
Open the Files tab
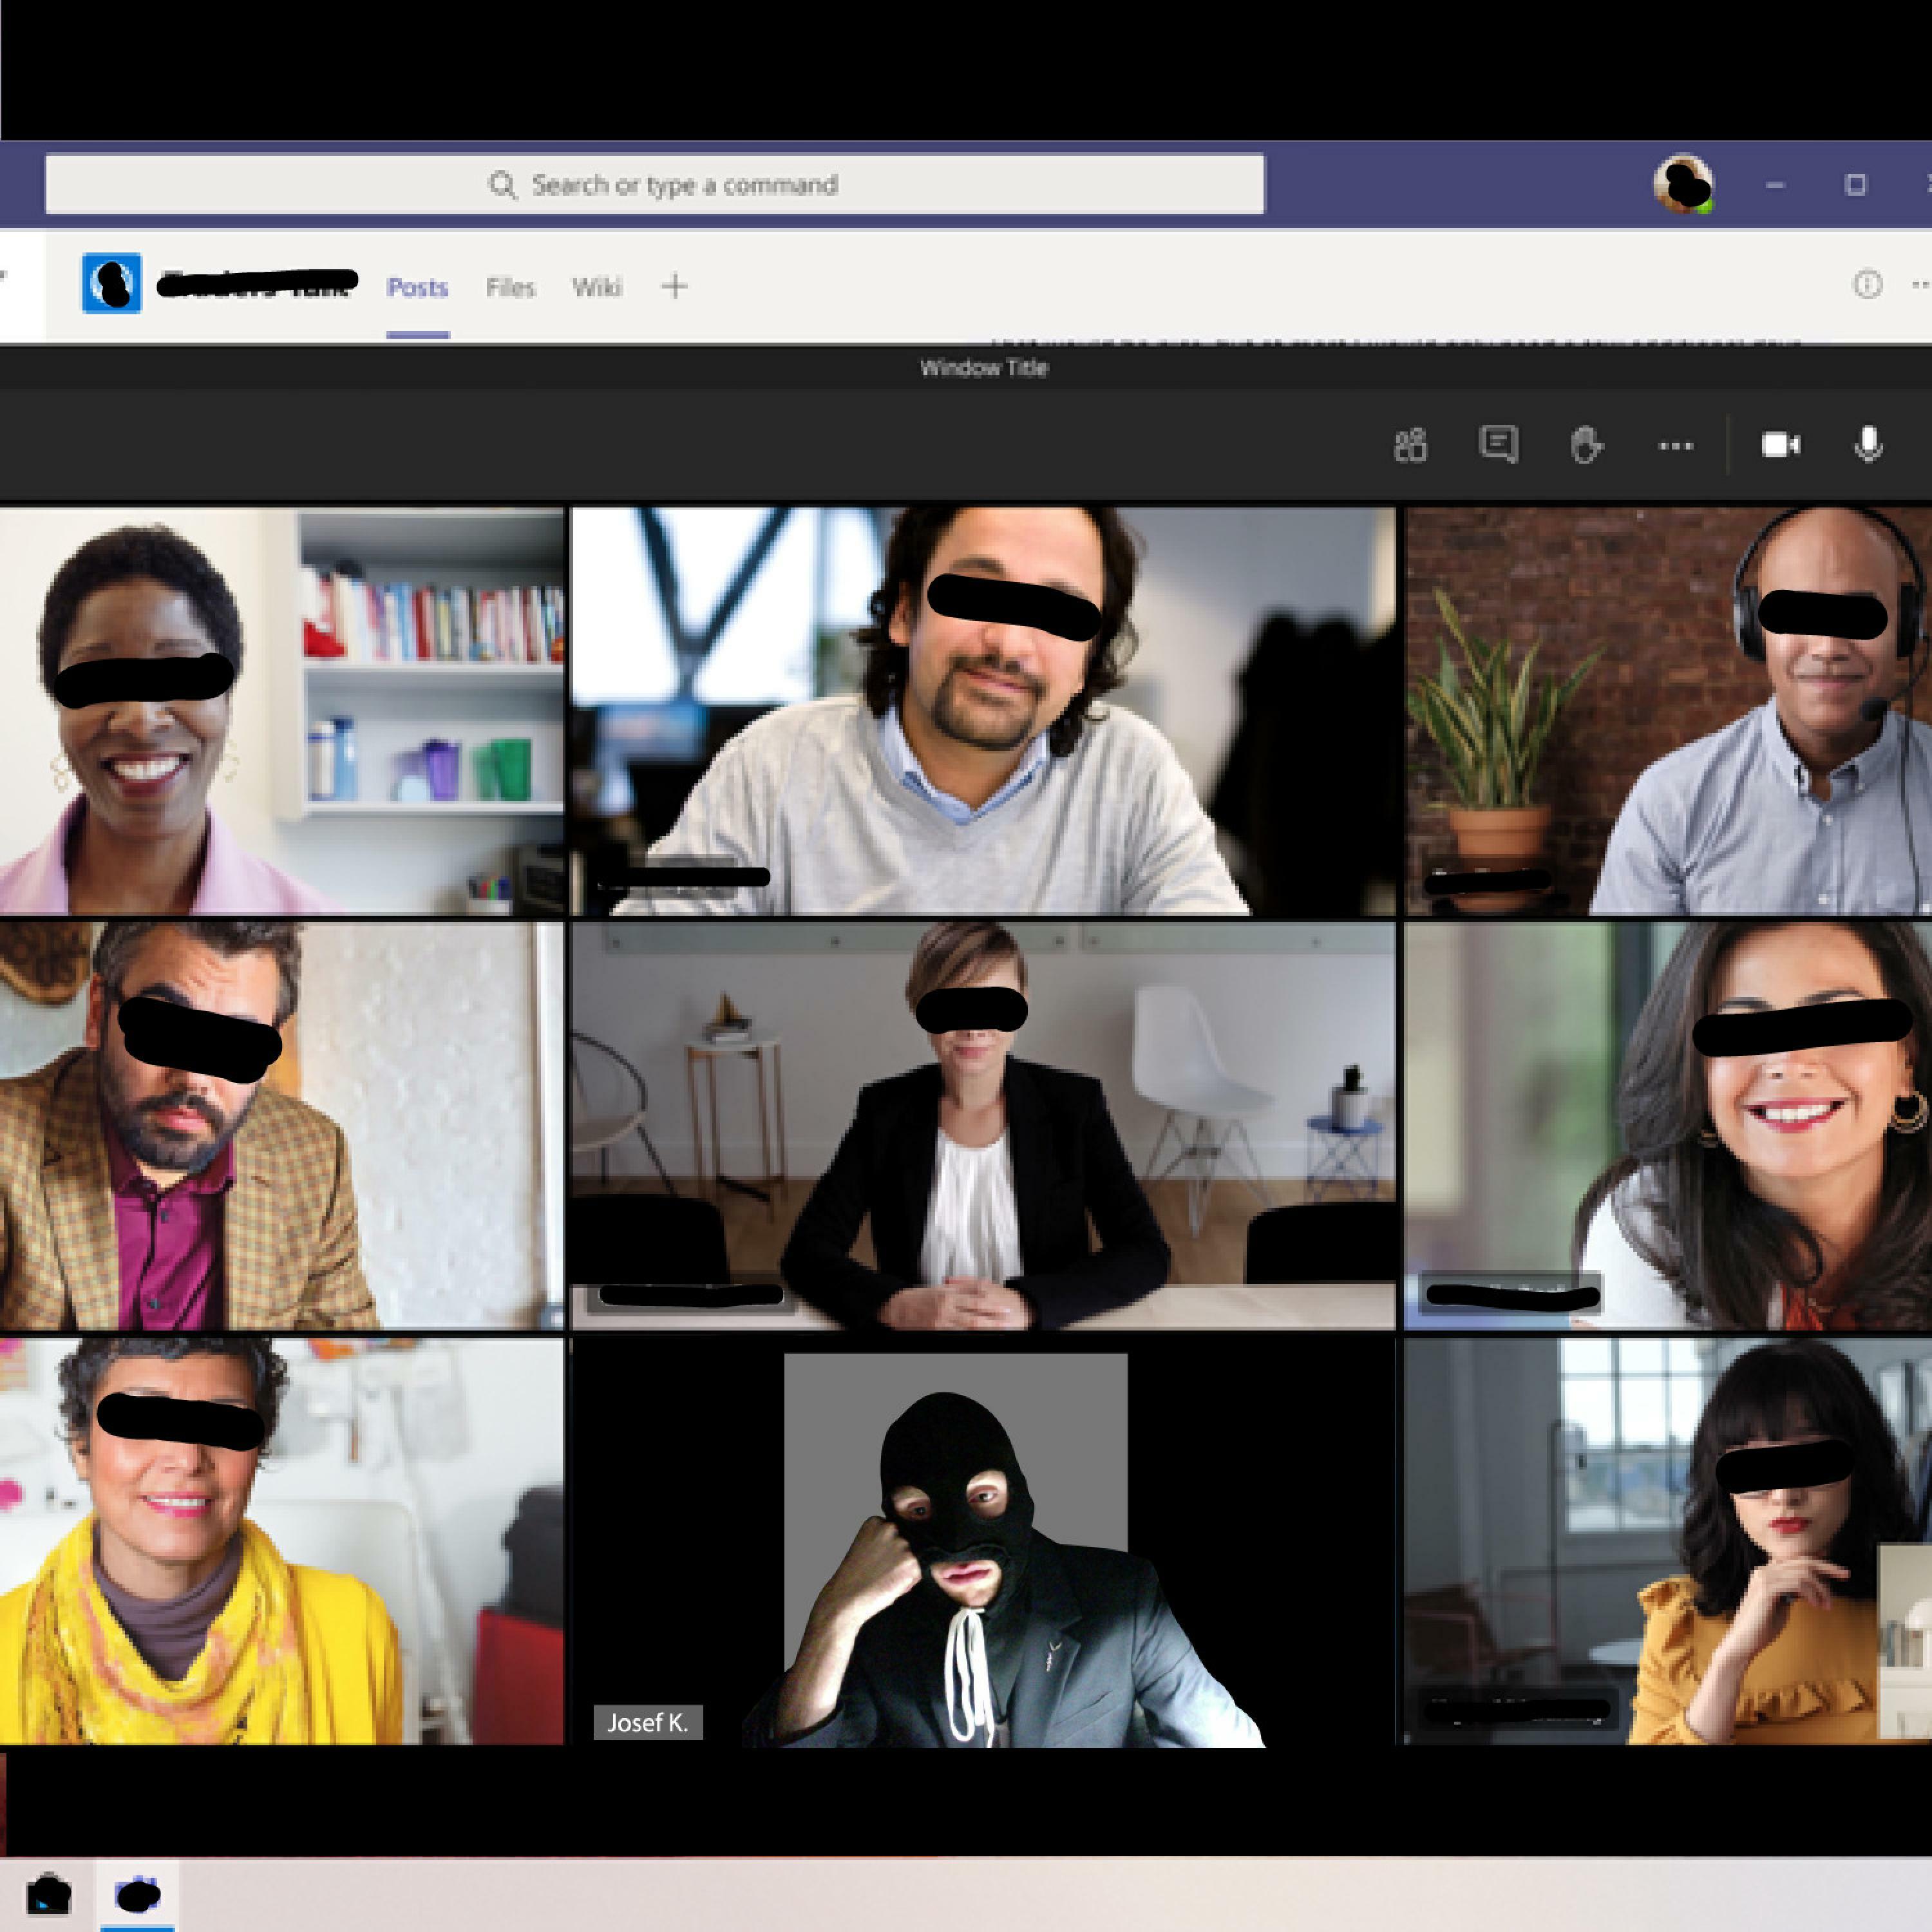pyautogui.click(x=510, y=288)
